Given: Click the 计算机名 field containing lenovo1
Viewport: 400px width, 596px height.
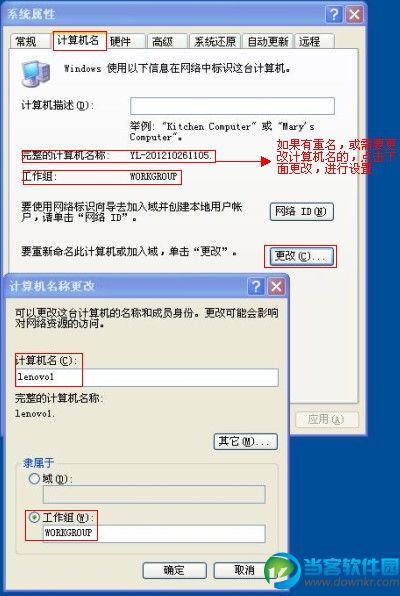Looking at the screenshot, I should pyautogui.click(x=147, y=377).
